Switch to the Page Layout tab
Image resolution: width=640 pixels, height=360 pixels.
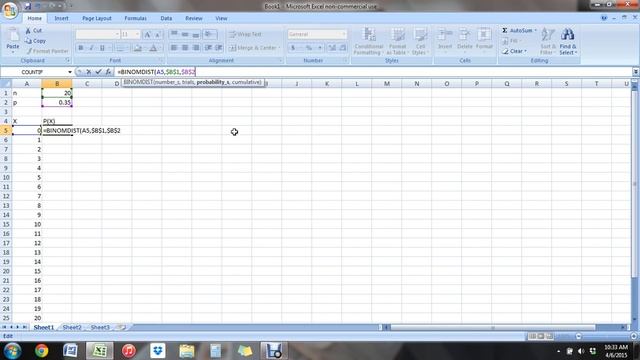[x=97, y=18]
